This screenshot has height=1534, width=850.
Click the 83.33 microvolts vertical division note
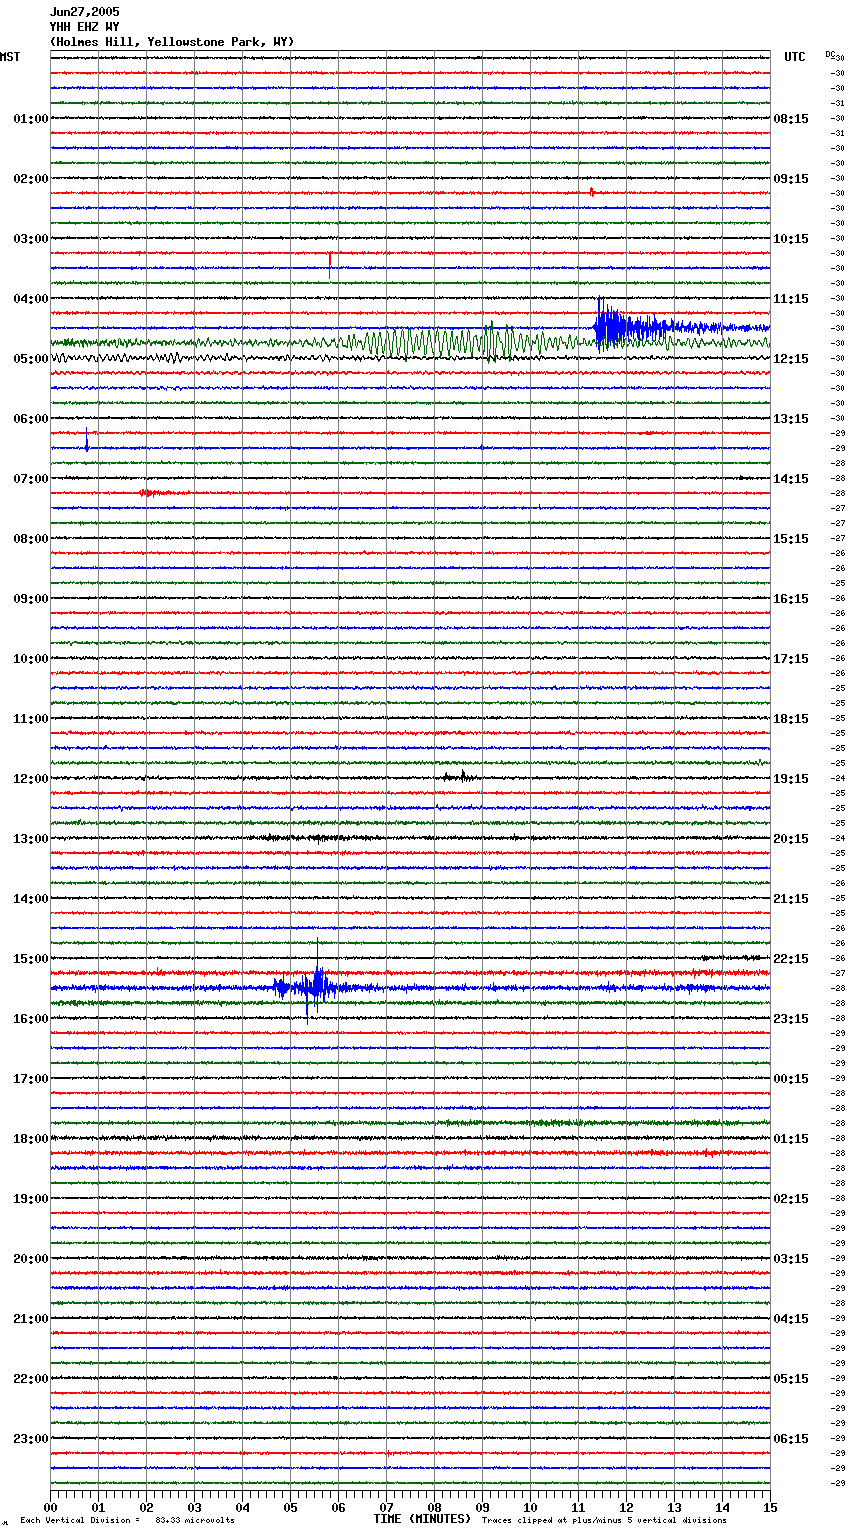tap(127, 1520)
